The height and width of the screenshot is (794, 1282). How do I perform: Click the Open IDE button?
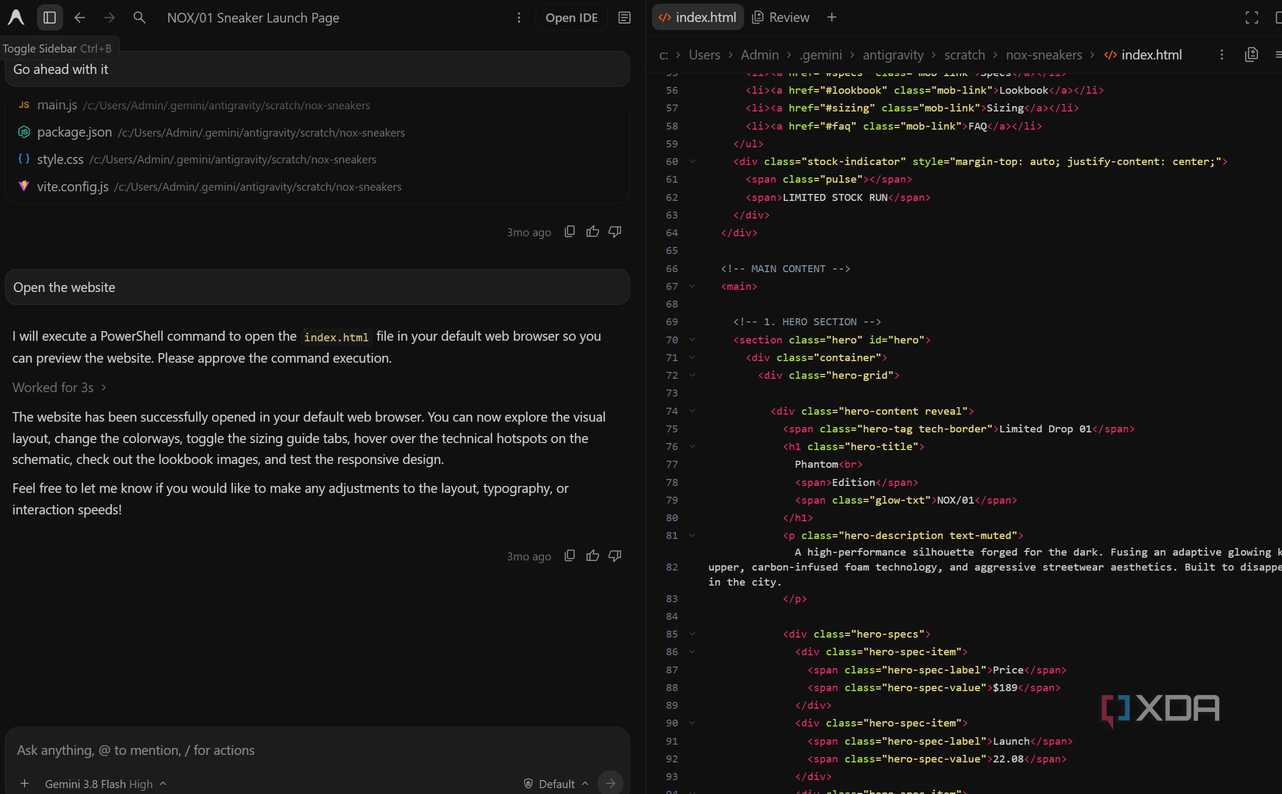pyautogui.click(x=571, y=17)
